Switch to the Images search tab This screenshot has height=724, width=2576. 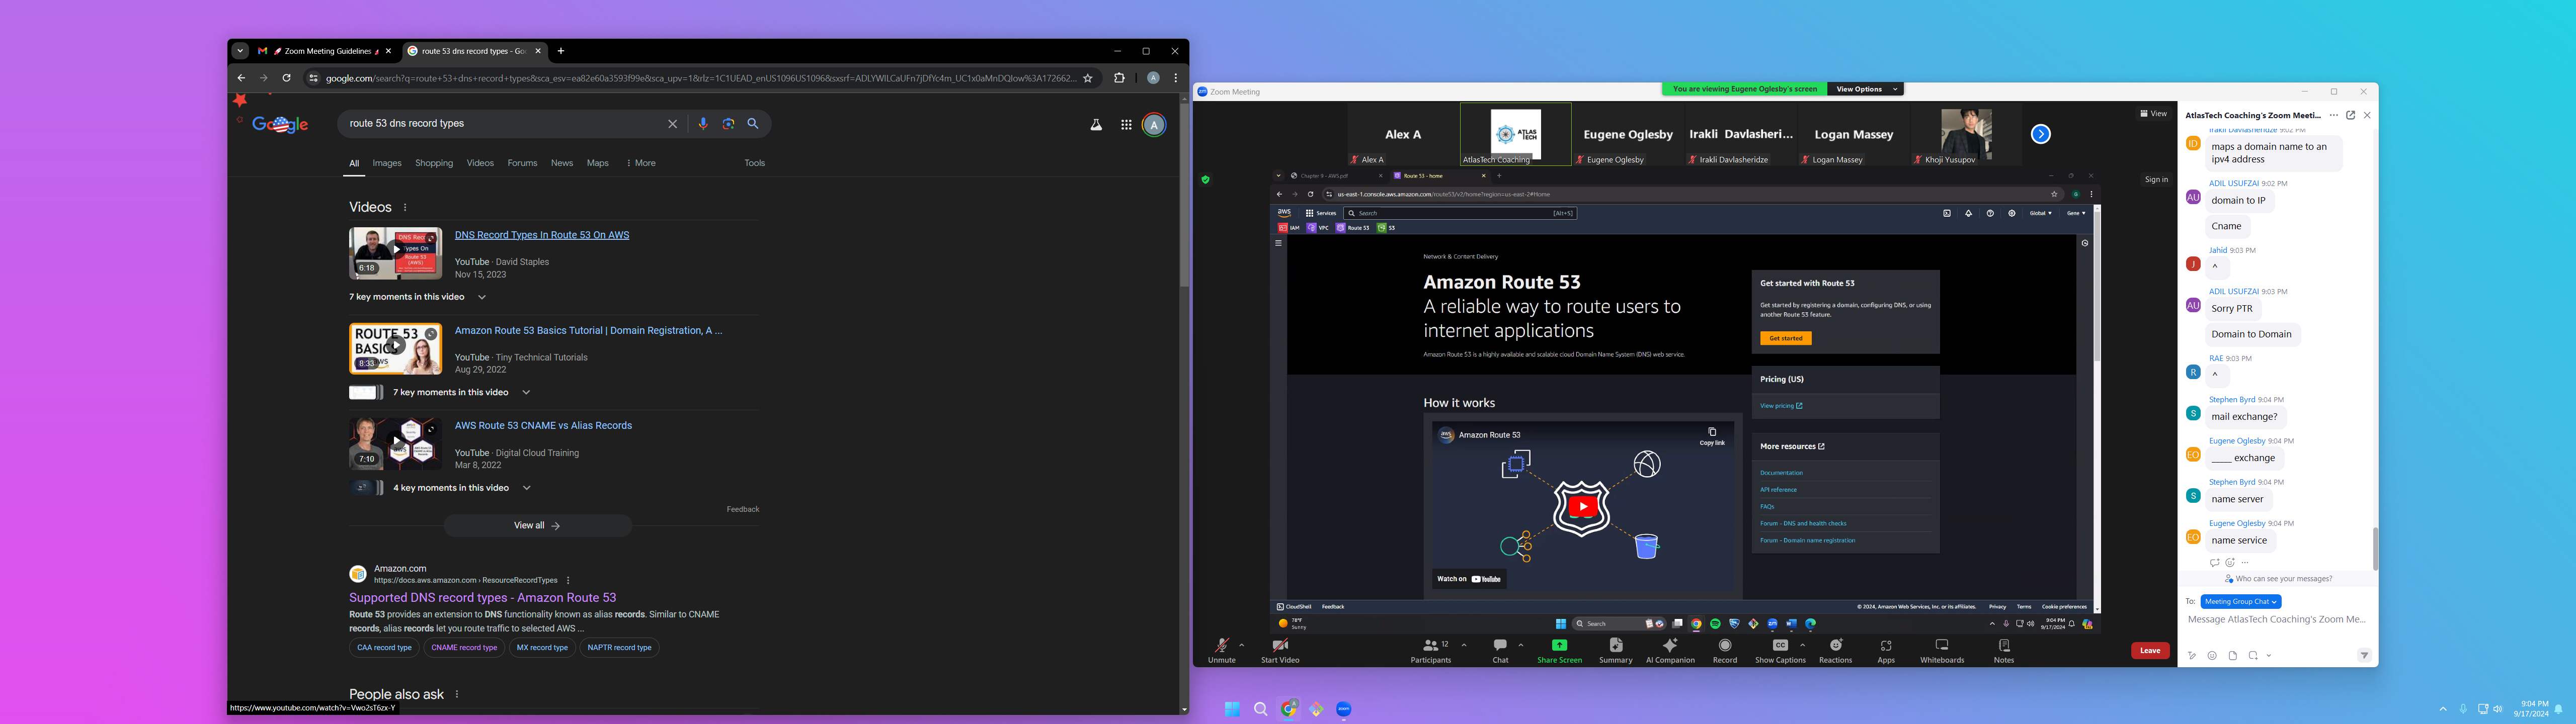tap(387, 163)
